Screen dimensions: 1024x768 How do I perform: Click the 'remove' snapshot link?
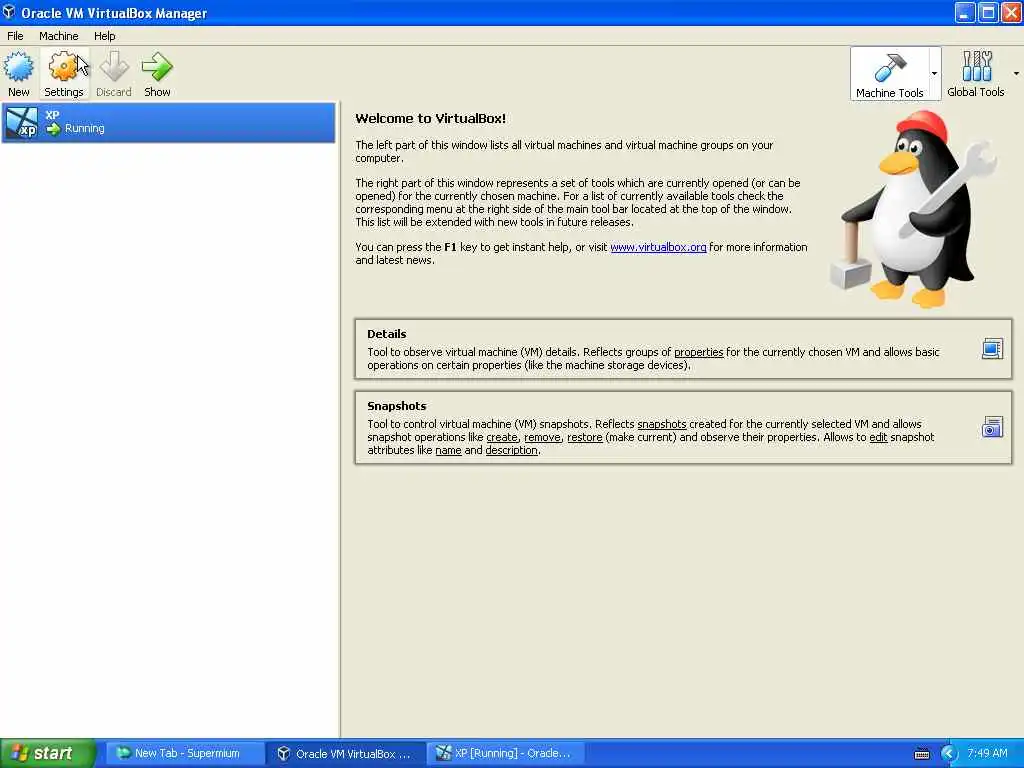pyautogui.click(x=542, y=437)
